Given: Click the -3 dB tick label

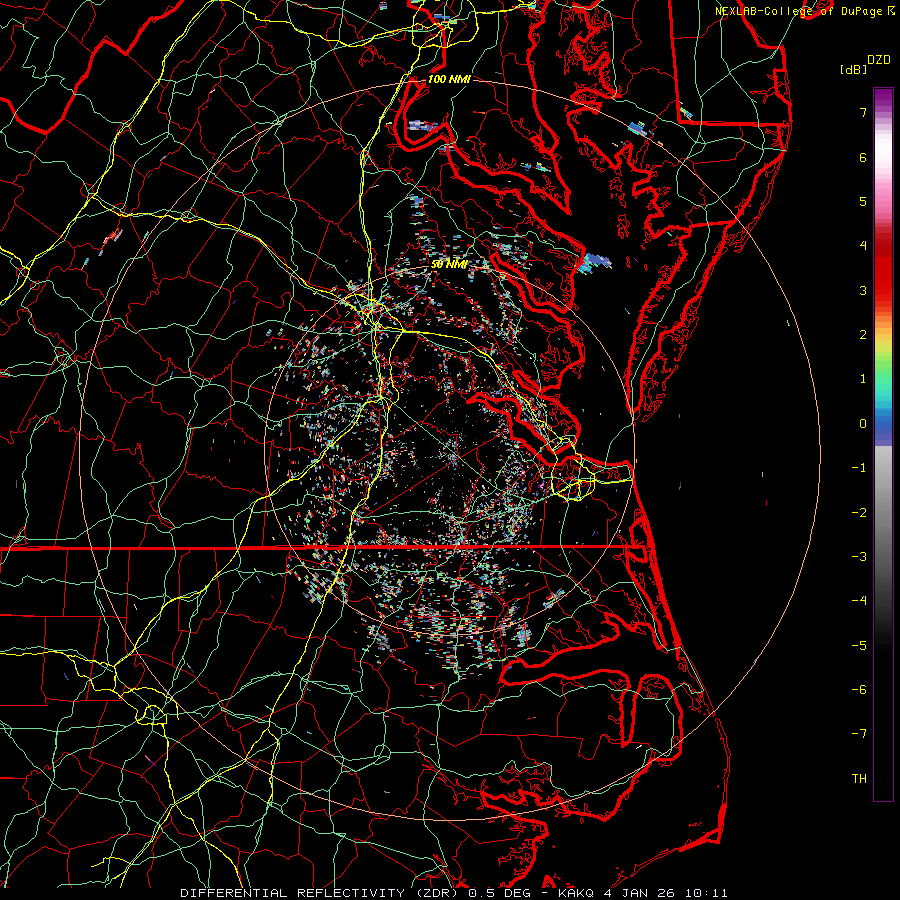Looking at the screenshot, I should click(859, 556).
